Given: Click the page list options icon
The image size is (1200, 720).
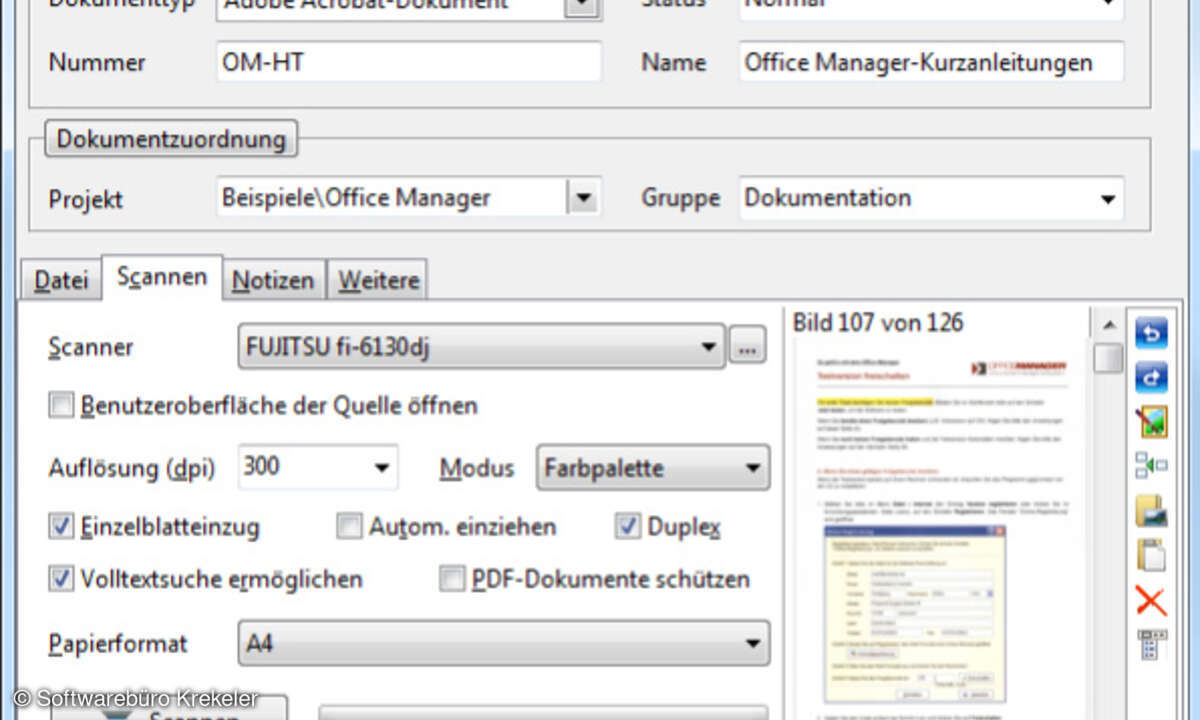Looking at the screenshot, I should 1151,645.
